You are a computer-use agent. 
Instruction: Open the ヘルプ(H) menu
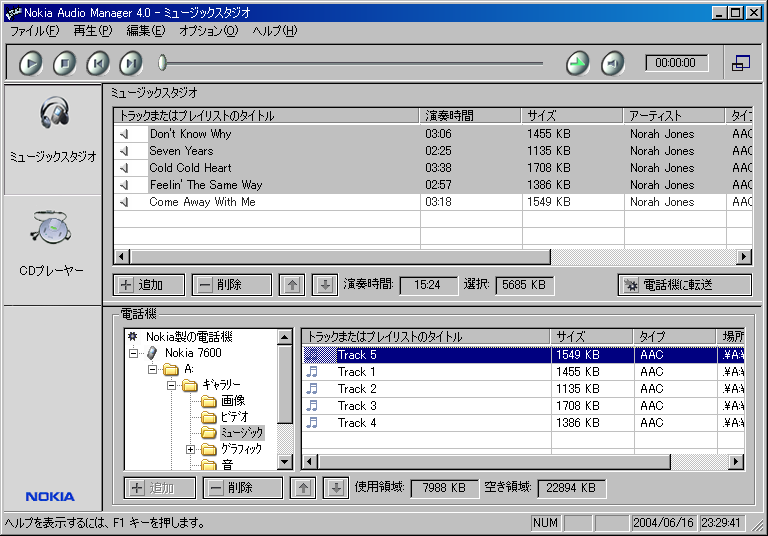coord(274,31)
